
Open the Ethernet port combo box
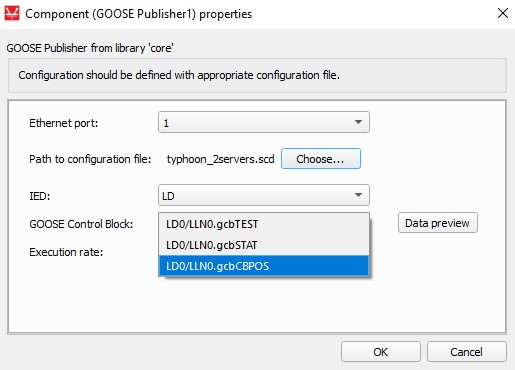264,122
